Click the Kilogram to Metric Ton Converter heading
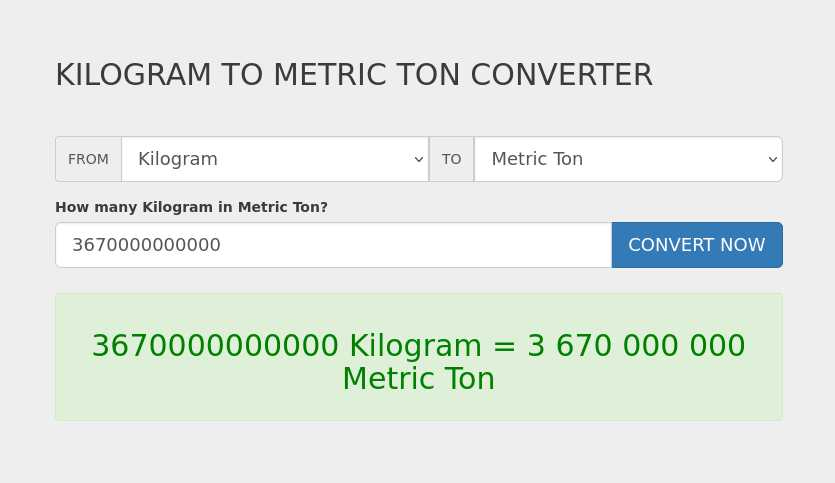This screenshot has width=835, height=483. (353, 76)
